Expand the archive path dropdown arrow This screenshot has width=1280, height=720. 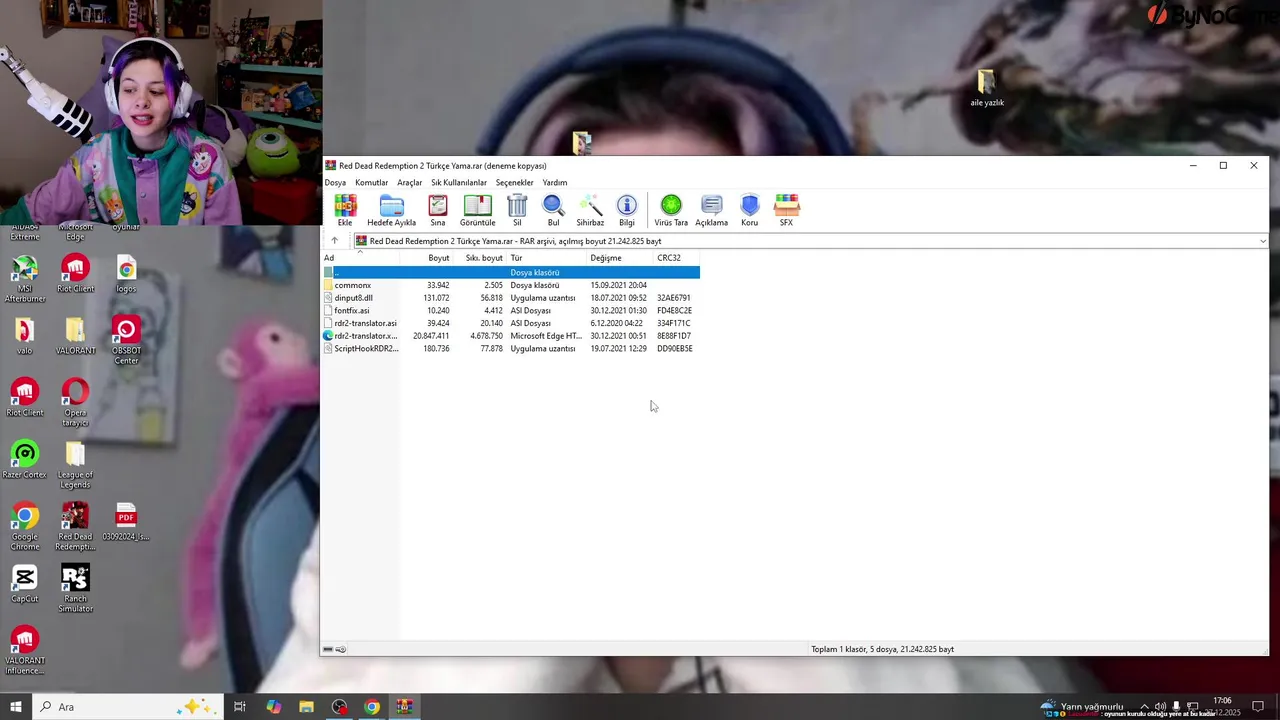1262,241
